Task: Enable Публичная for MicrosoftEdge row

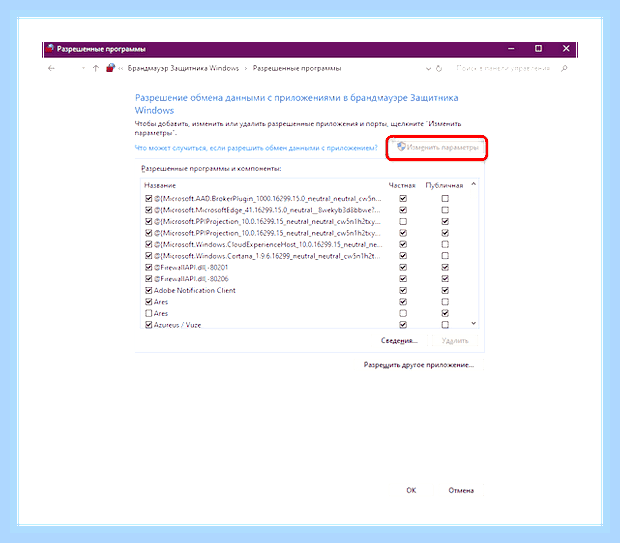Action: [445, 210]
